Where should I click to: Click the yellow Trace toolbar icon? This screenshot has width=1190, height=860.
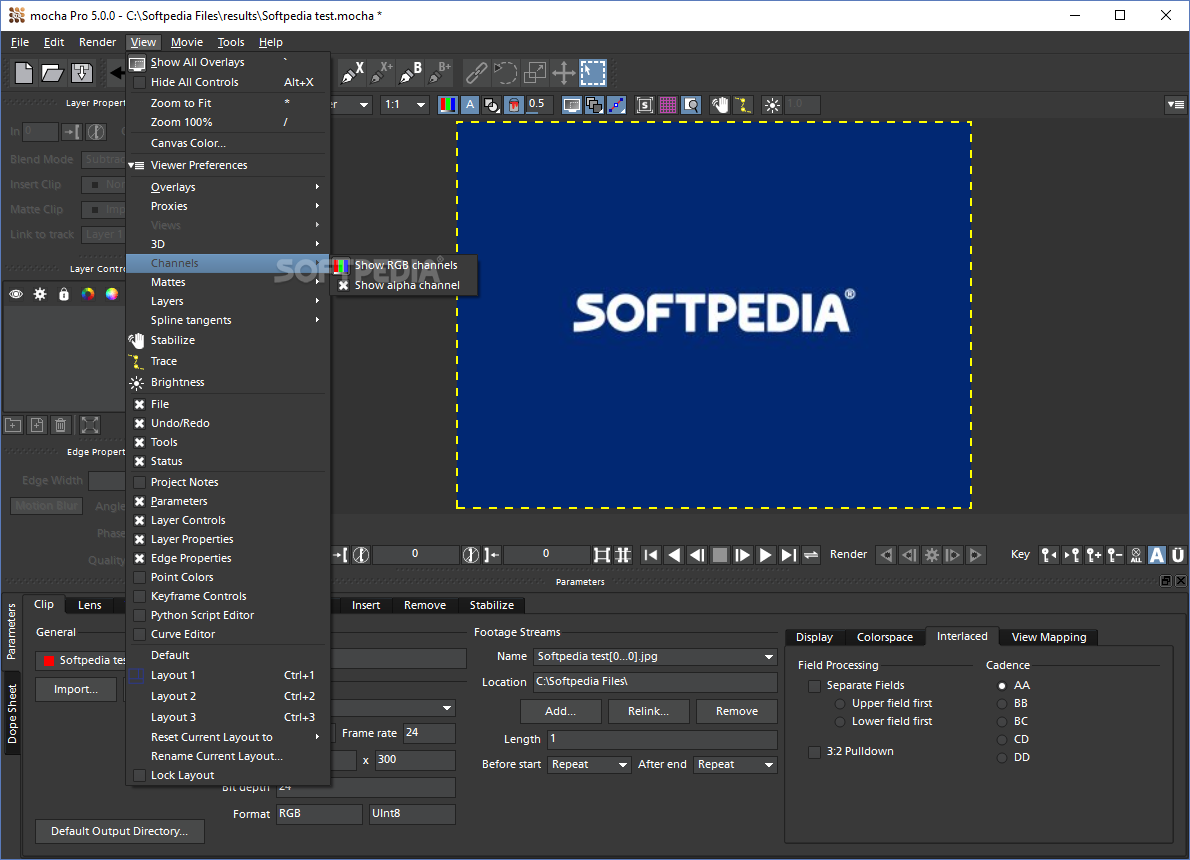pyautogui.click(x=743, y=105)
